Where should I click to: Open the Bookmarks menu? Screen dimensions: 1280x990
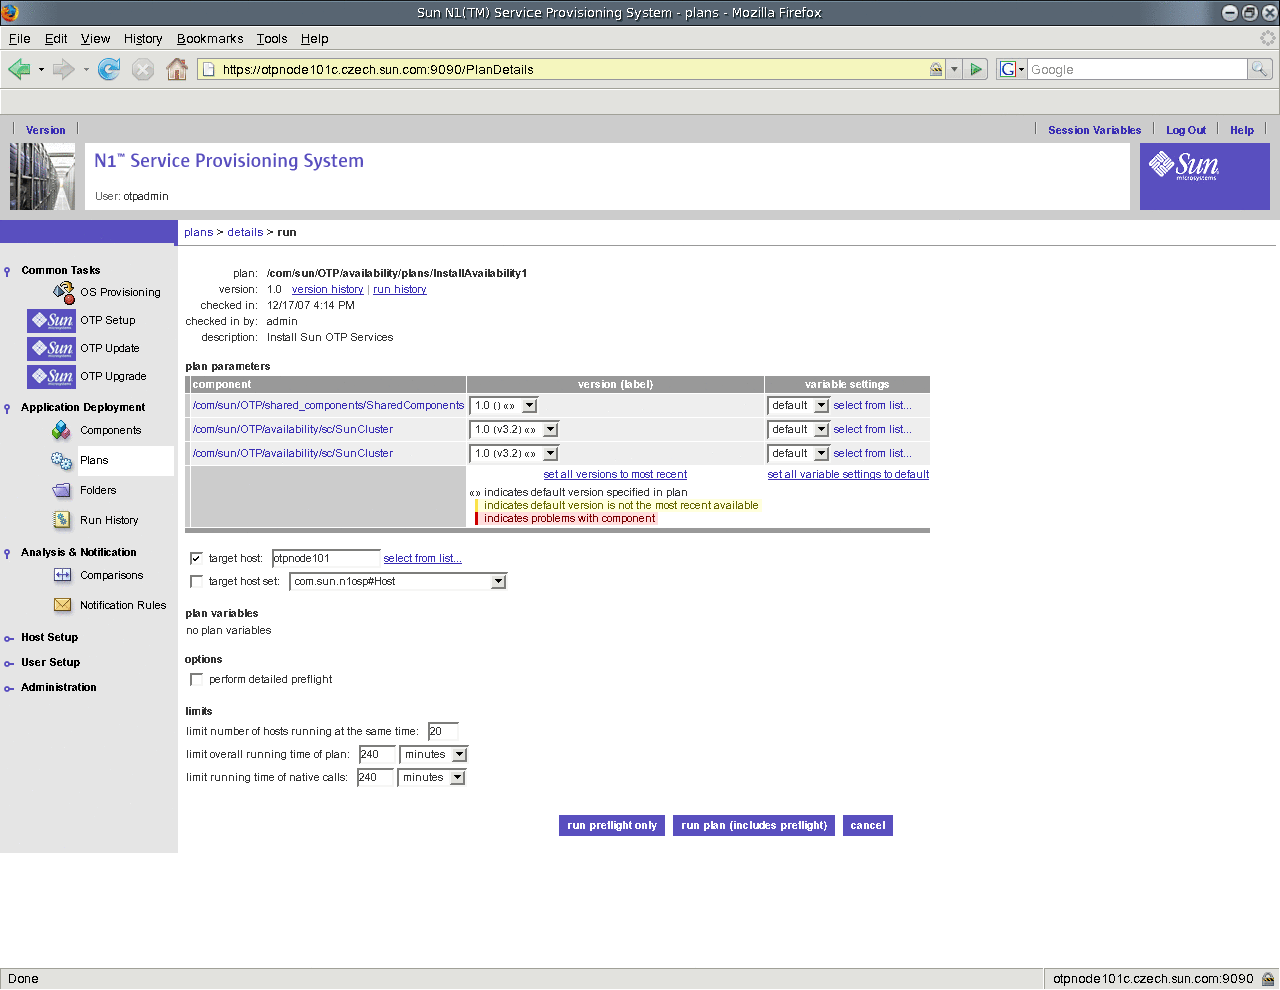(210, 39)
